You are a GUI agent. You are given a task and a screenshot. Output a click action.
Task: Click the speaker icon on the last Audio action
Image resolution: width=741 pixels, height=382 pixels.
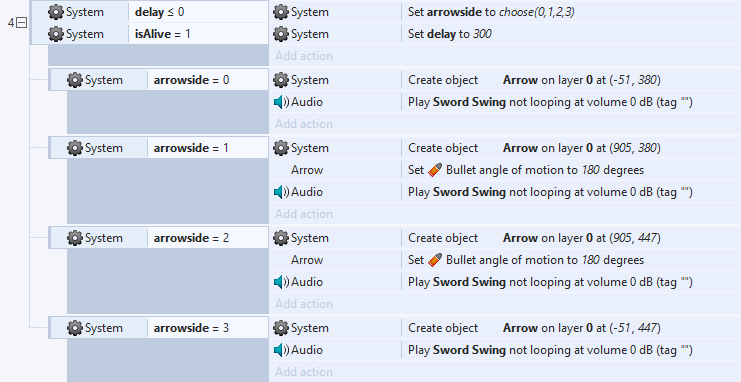tap(281, 350)
